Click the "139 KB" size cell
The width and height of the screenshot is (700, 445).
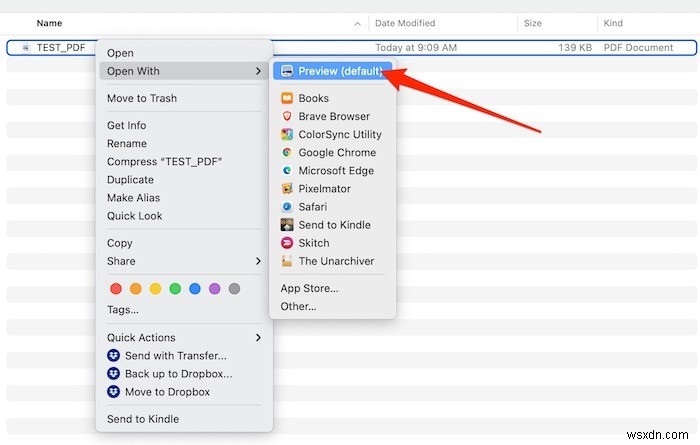point(575,47)
